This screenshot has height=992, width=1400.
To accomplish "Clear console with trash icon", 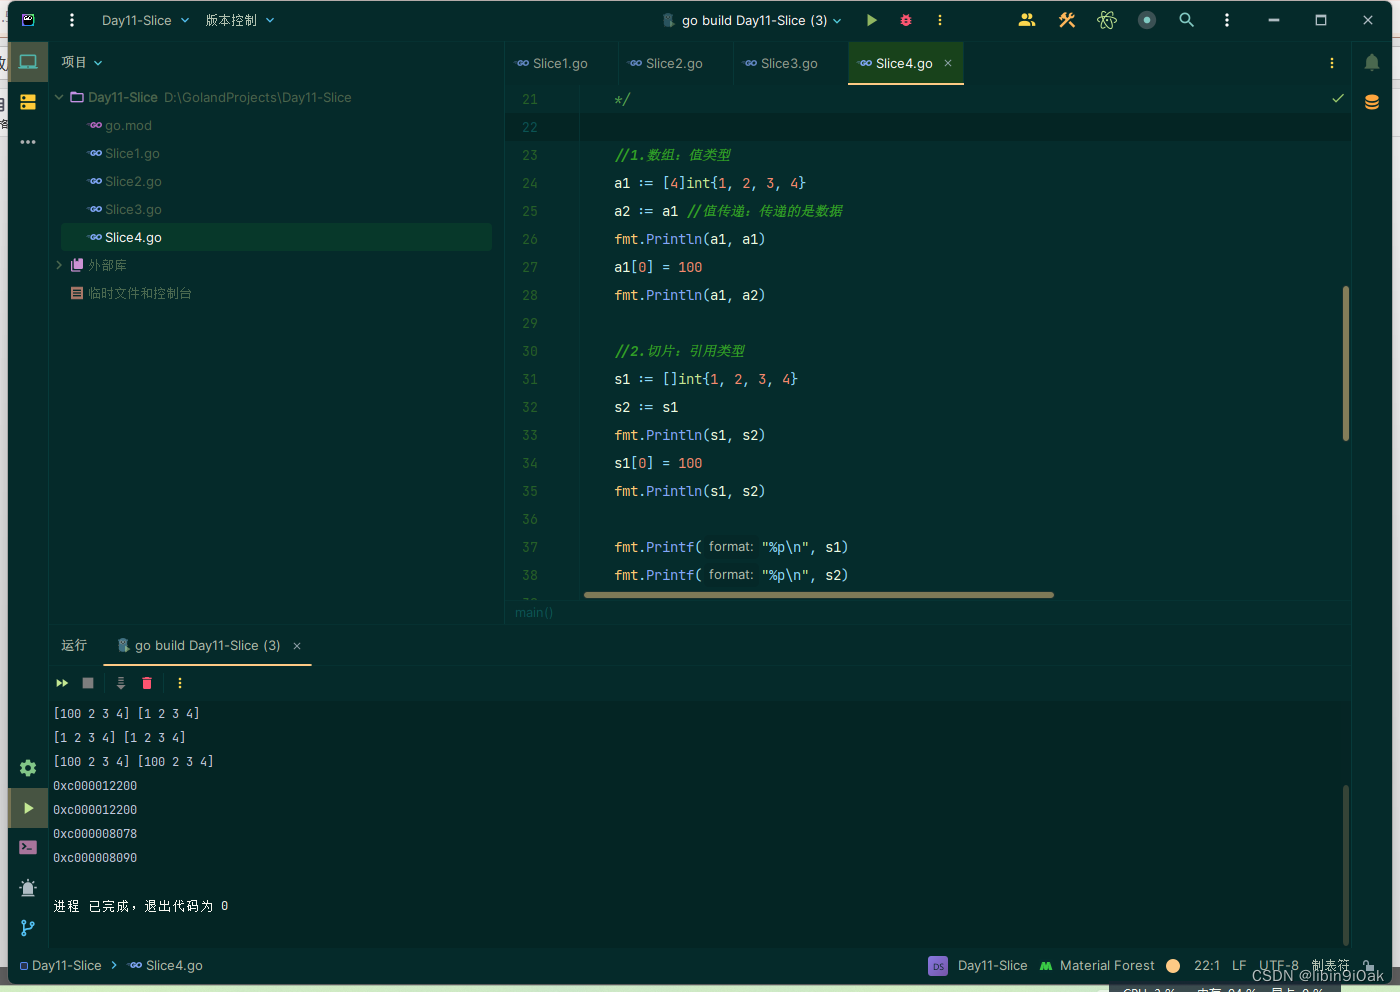I will [147, 683].
